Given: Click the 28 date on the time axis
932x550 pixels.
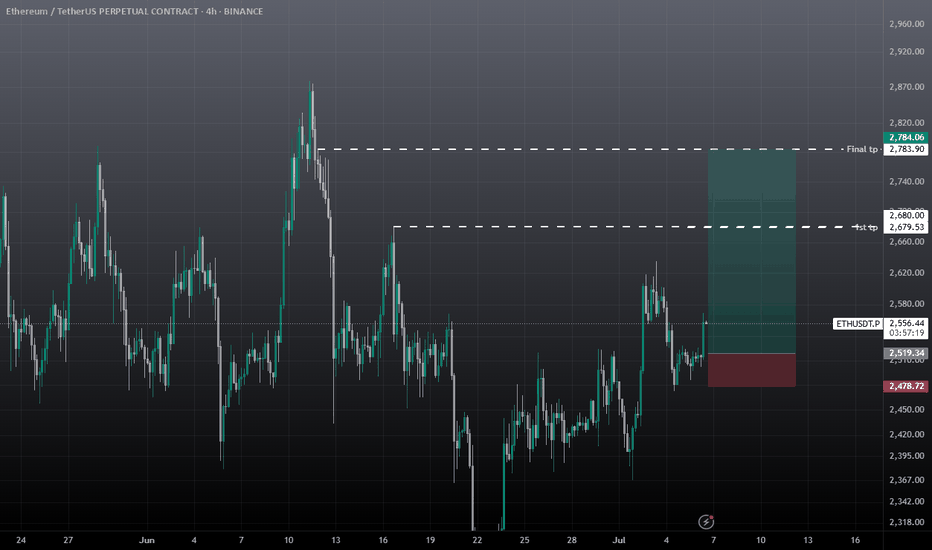Looking at the screenshot, I should [571, 540].
